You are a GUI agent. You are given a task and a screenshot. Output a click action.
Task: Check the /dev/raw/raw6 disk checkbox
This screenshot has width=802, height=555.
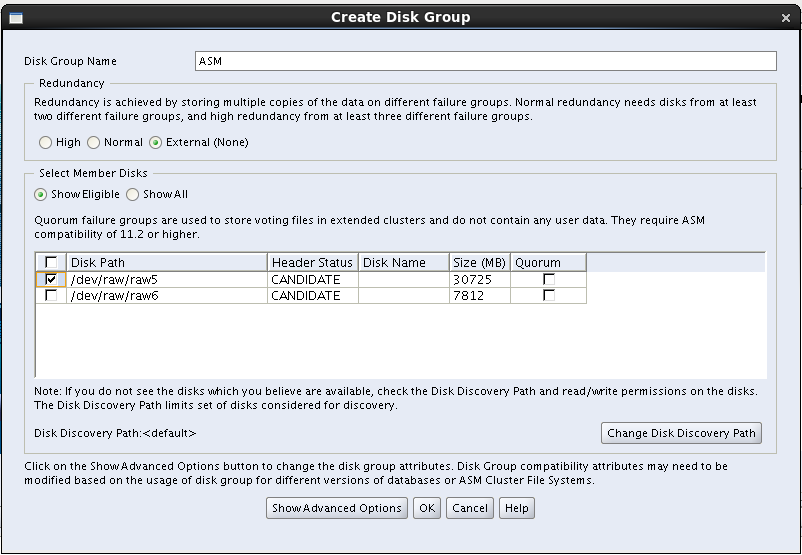[x=51, y=295]
